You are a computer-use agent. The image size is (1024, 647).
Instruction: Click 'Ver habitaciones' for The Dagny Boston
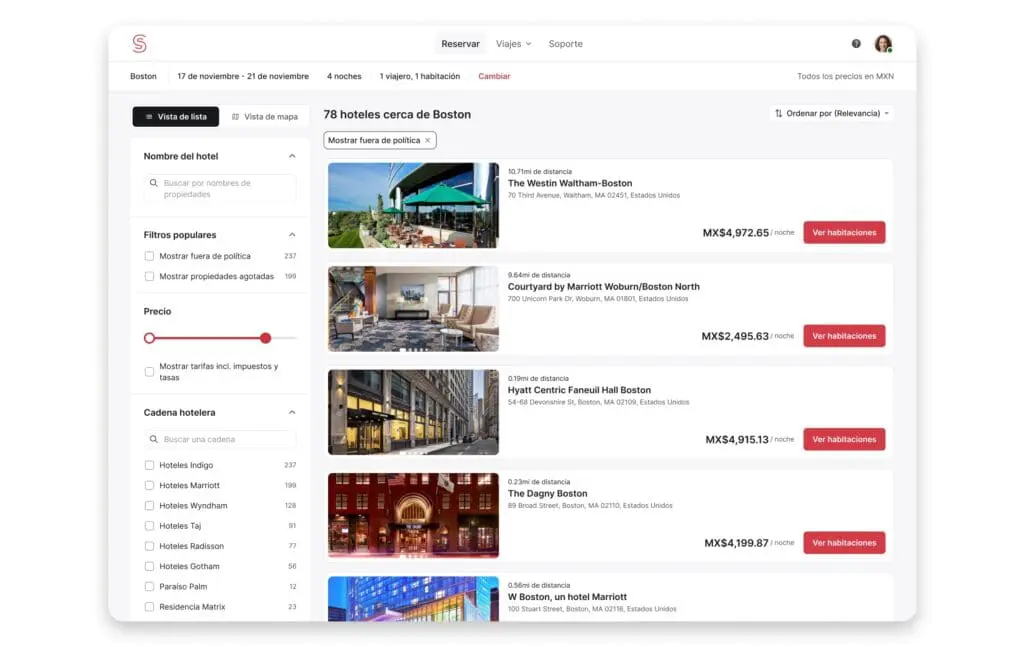click(x=844, y=543)
